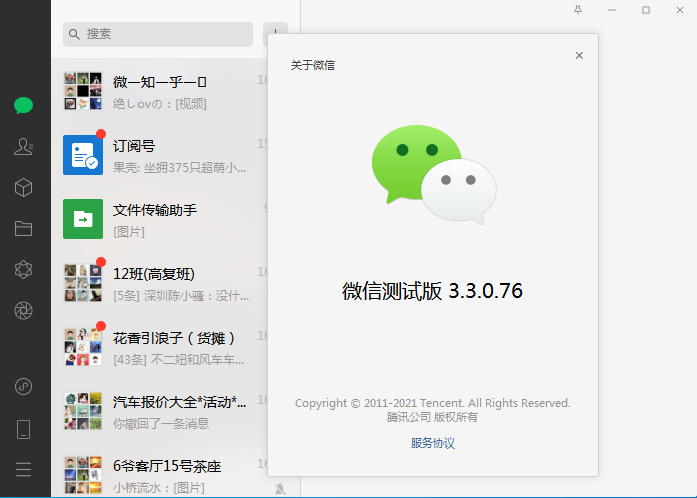The width and height of the screenshot is (697, 498).
Task: Click the WeChat logo in about dialog
Action: pyautogui.click(x=434, y=174)
